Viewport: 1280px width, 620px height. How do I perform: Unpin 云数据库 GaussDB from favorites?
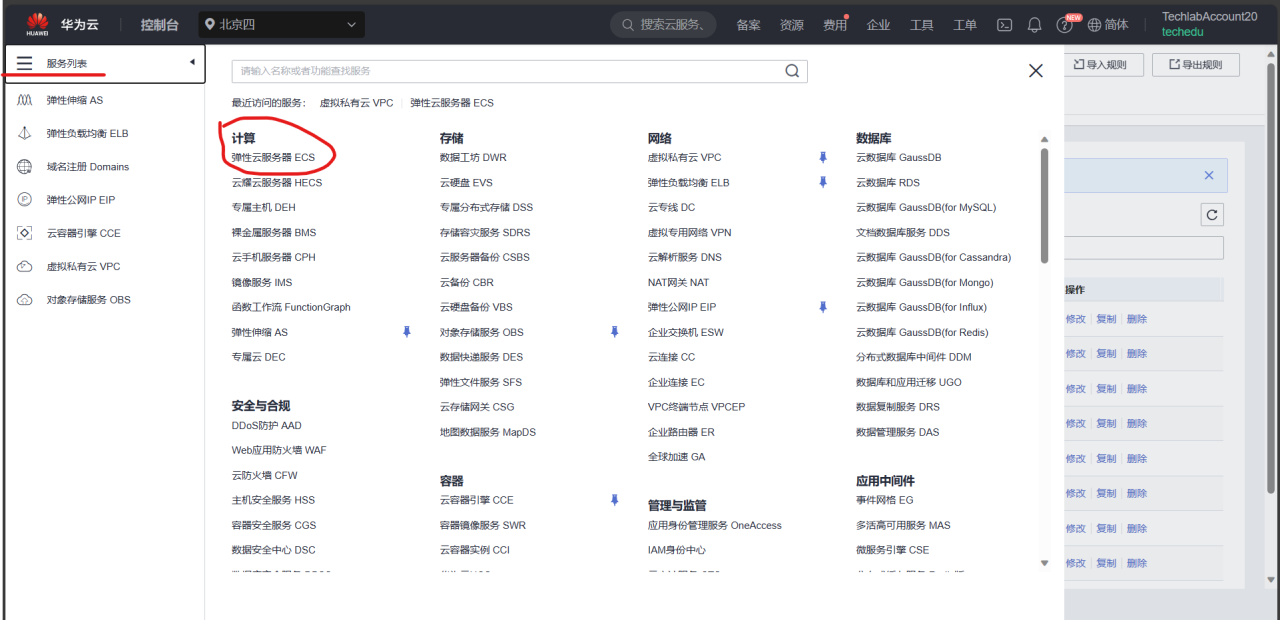point(821,157)
